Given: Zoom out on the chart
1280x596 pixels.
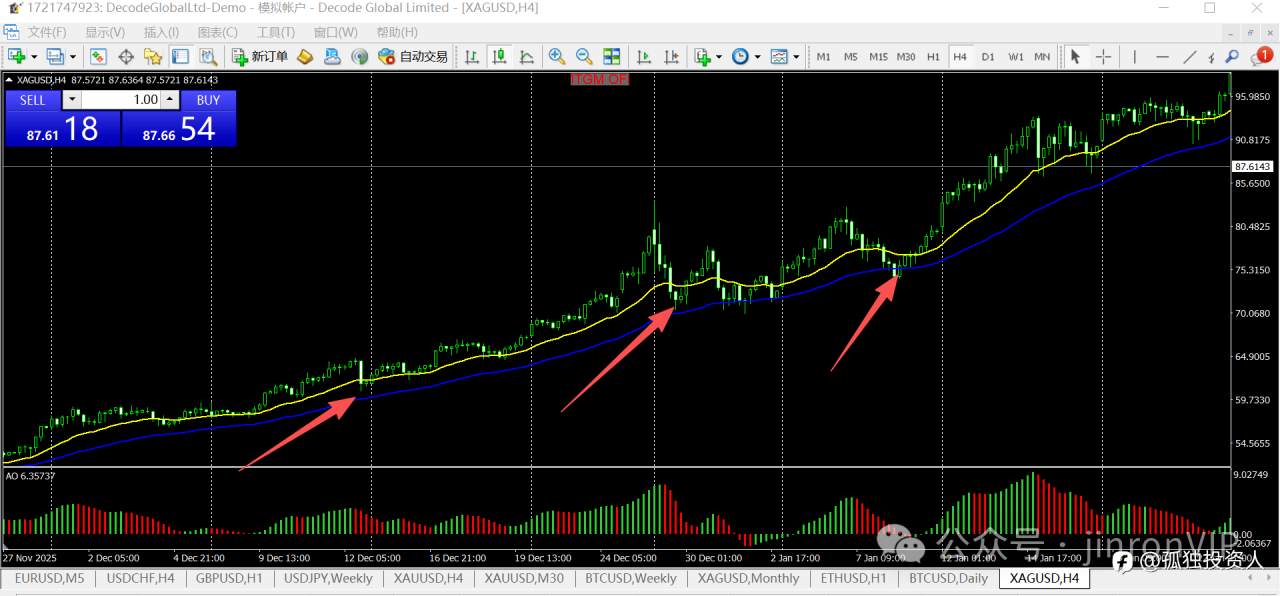Looking at the screenshot, I should click(x=584, y=57).
